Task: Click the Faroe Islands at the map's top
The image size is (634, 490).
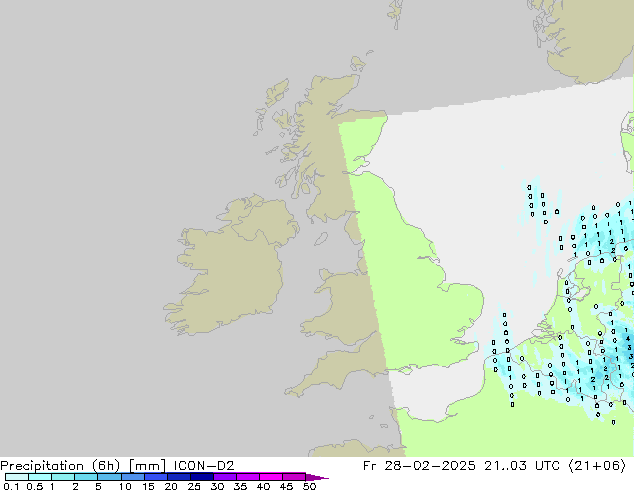Action: [398, 15]
